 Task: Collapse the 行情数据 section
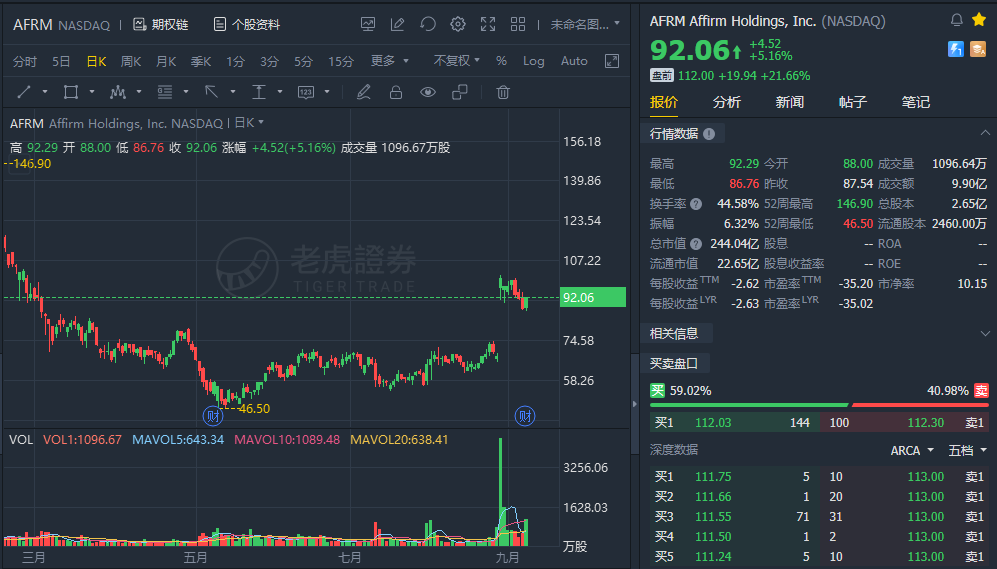(985, 133)
